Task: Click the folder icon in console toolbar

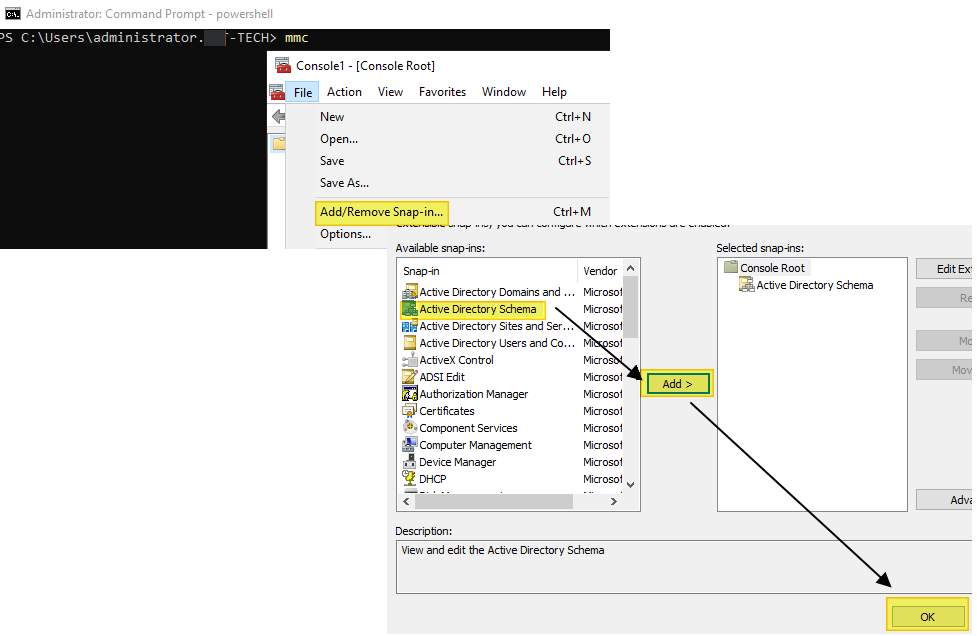Action: (279, 143)
